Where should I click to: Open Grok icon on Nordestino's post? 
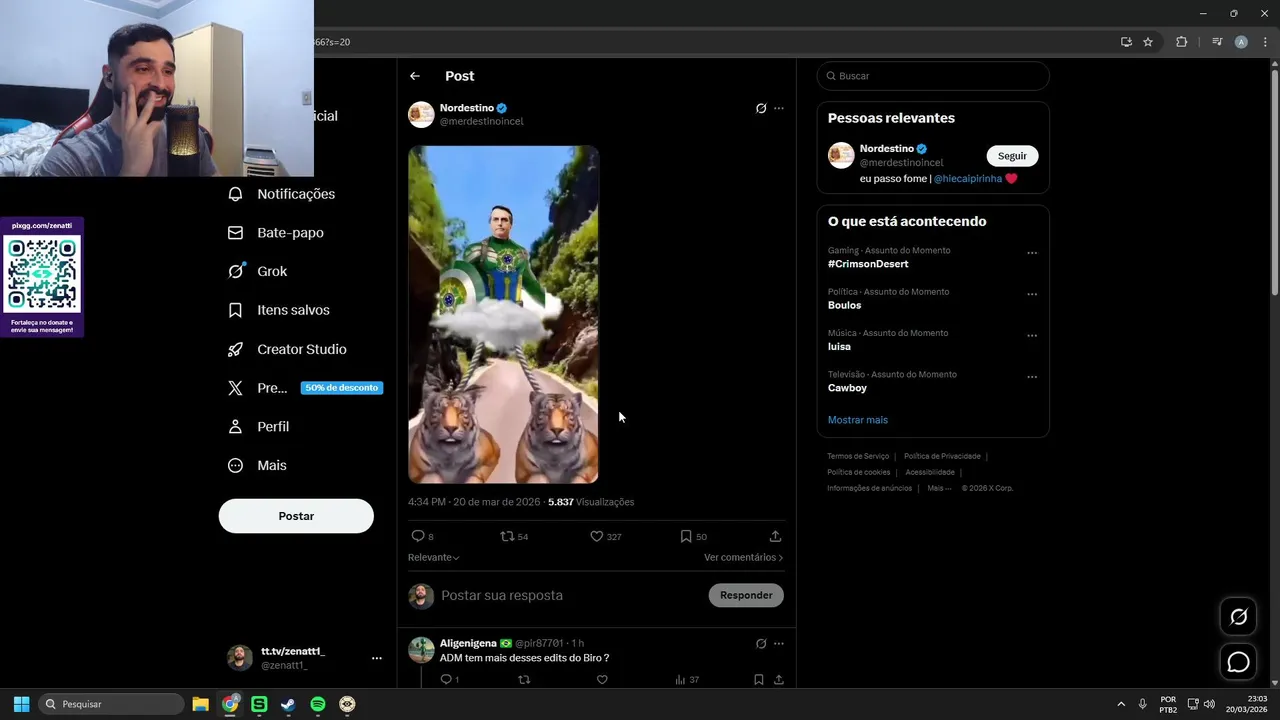[761, 108]
